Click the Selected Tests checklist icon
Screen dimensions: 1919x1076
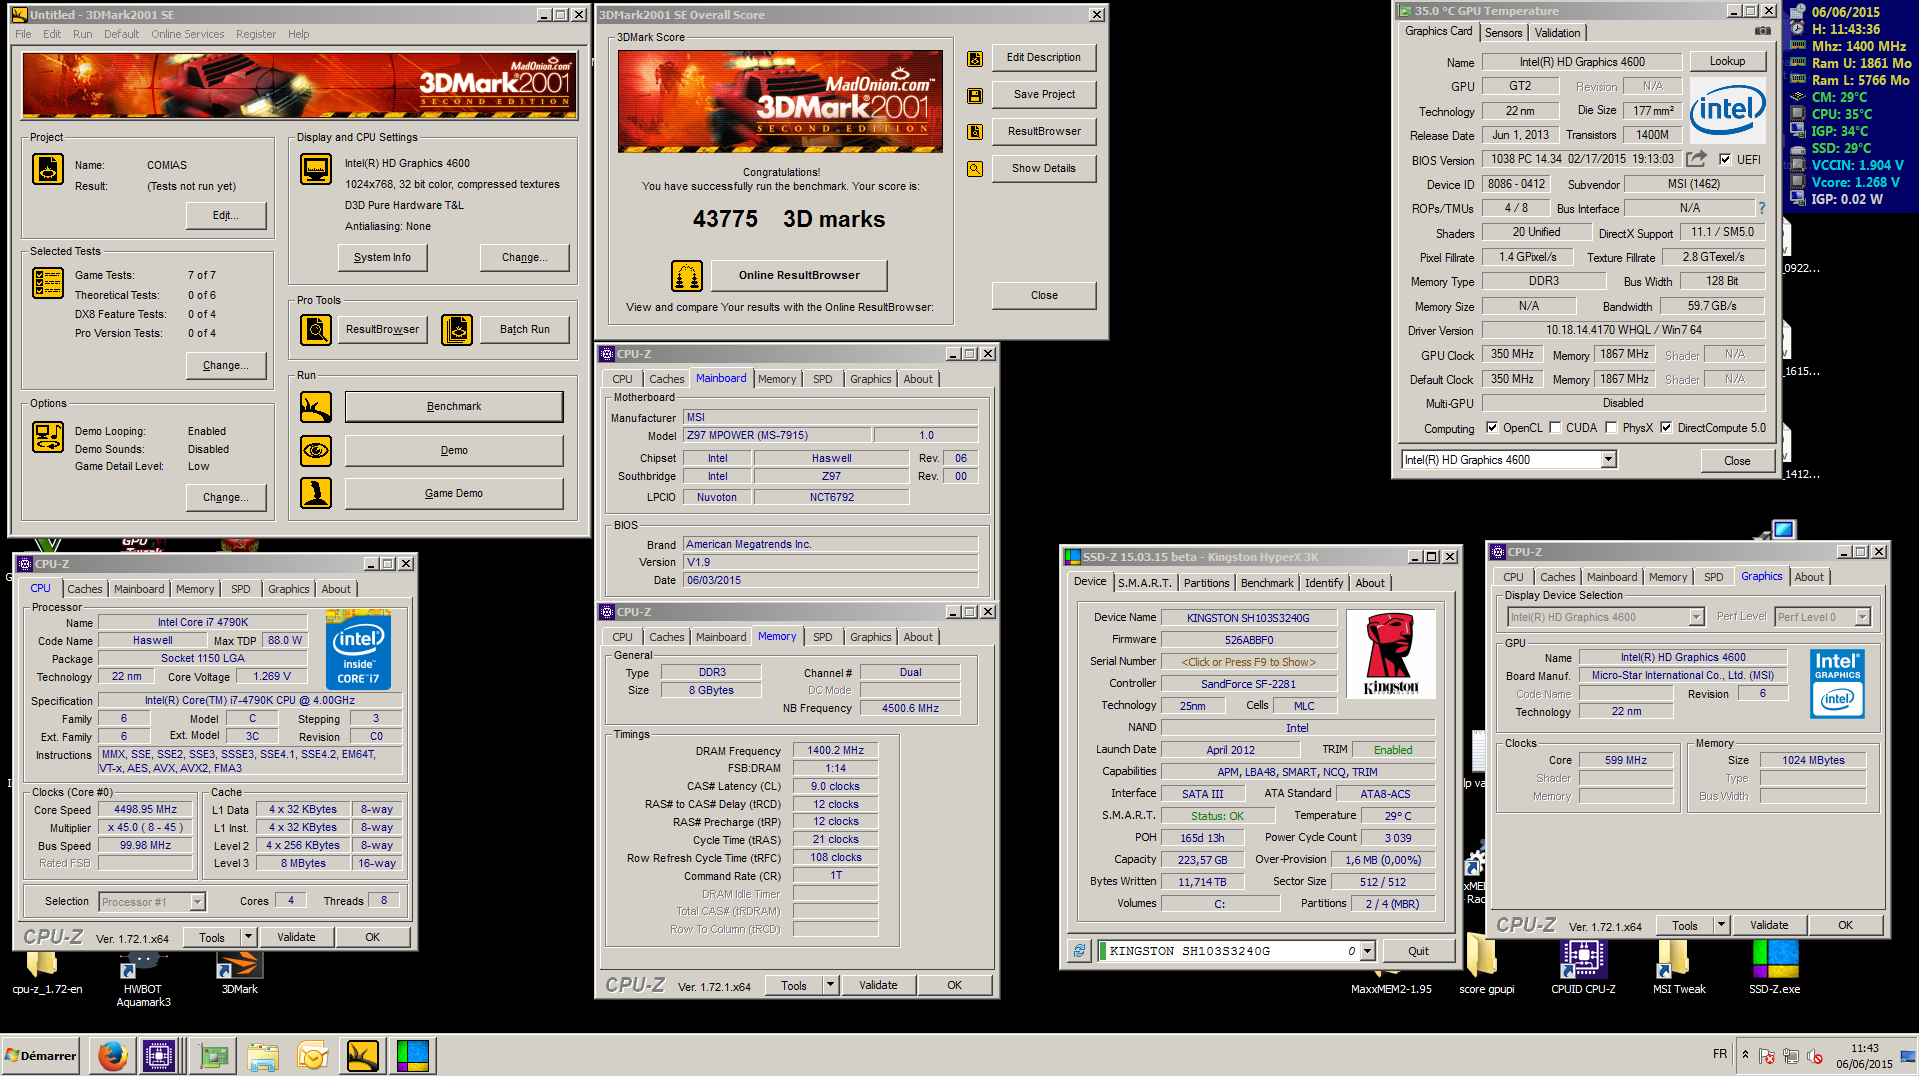[47, 283]
